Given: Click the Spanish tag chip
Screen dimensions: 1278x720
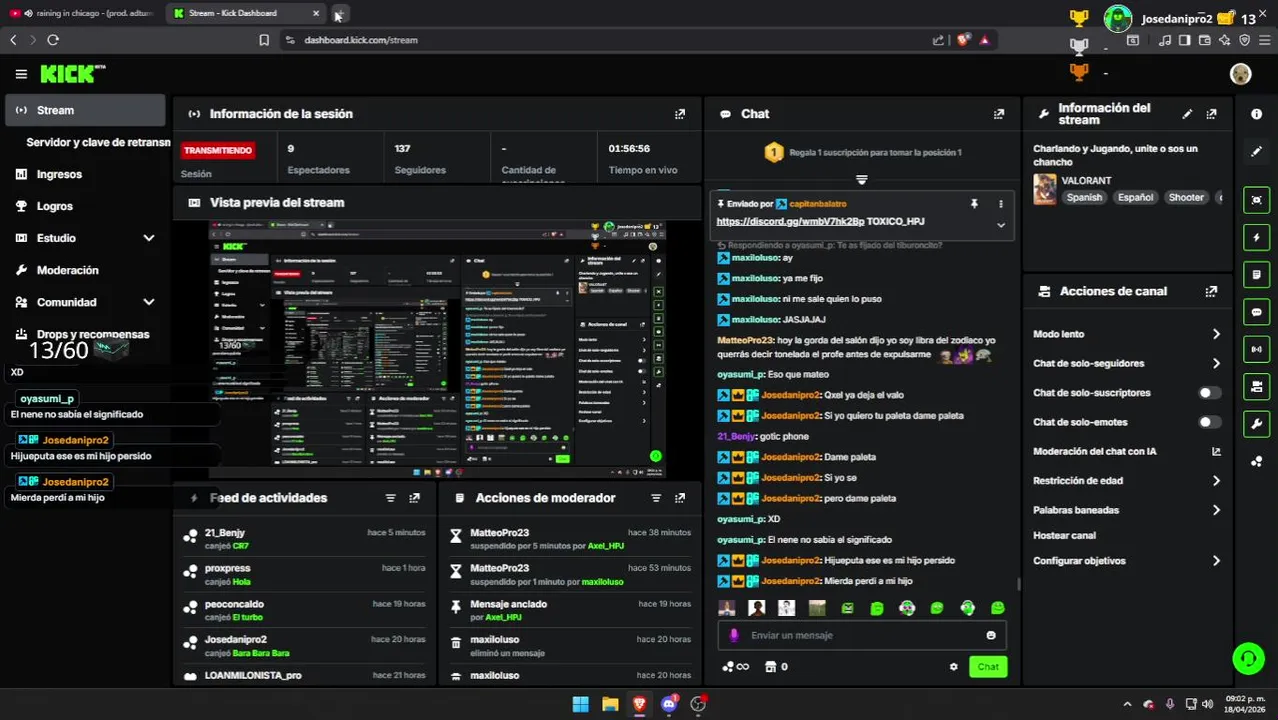Looking at the screenshot, I should pos(1084,198).
